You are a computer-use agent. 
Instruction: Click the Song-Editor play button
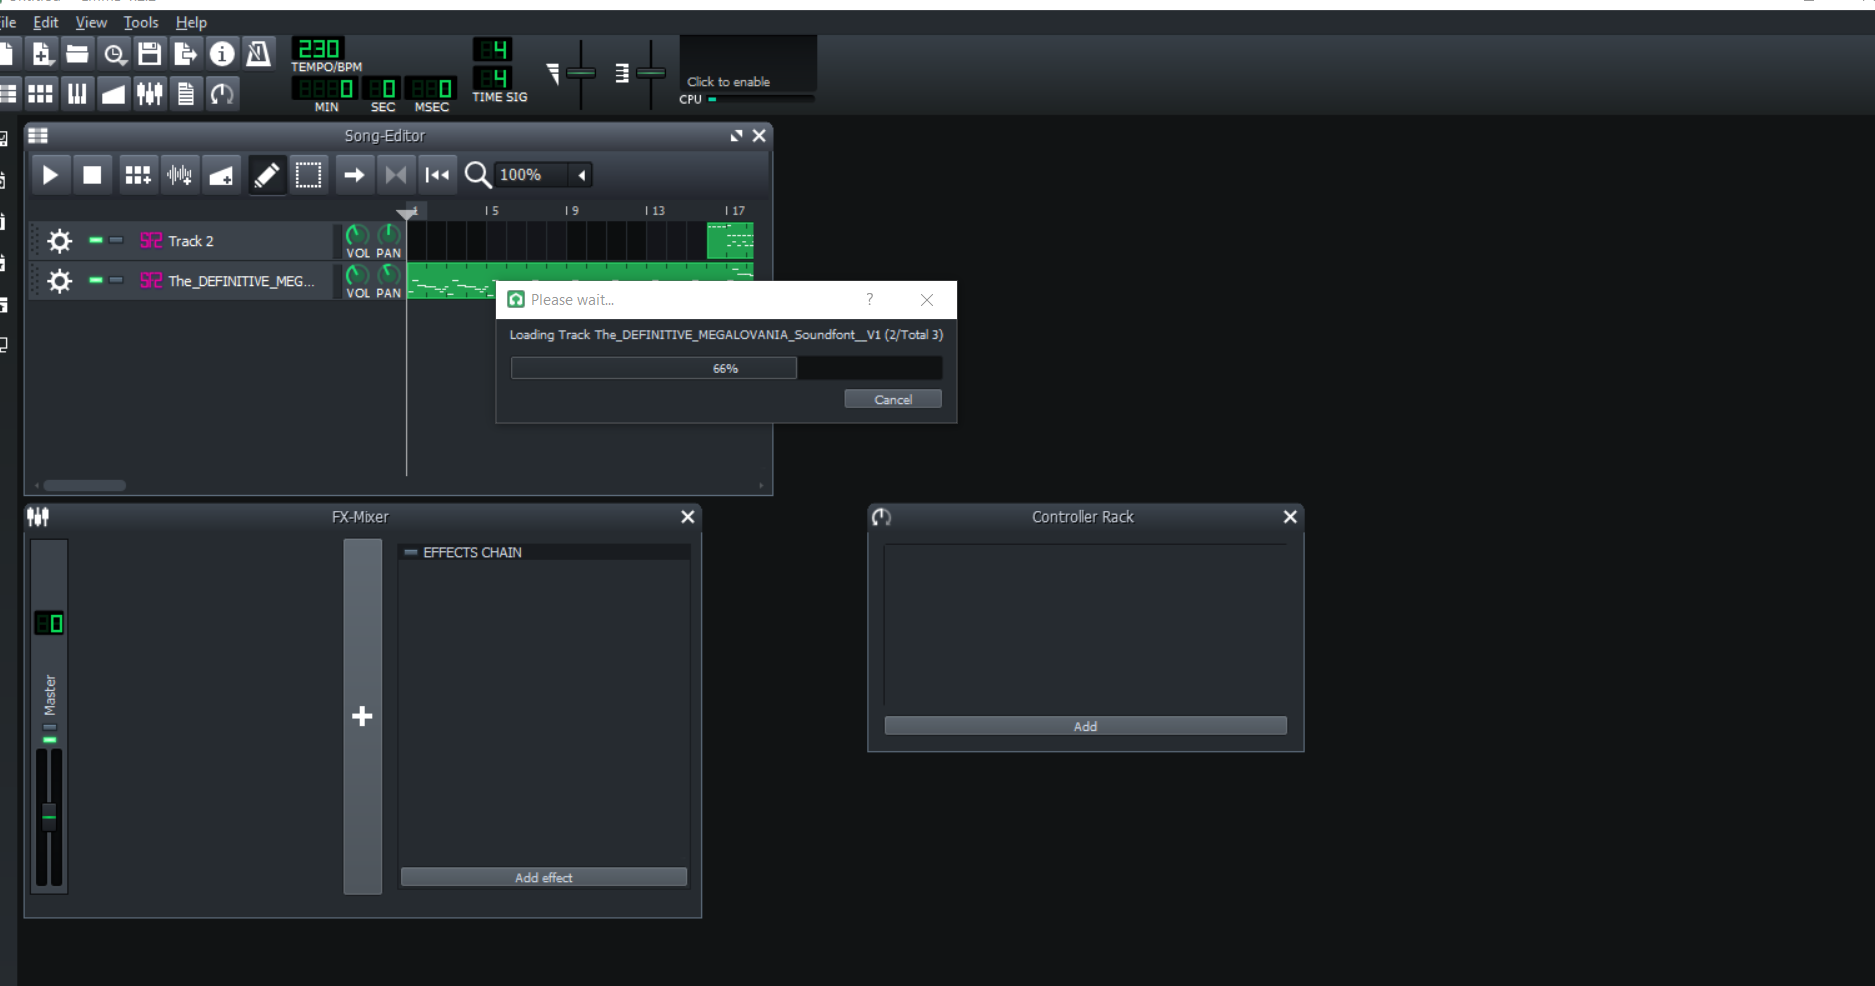tap(50, 175)
